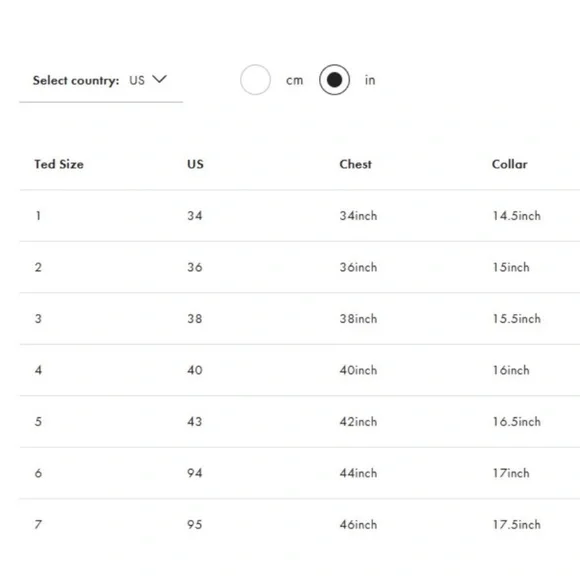Click the US size 94 cell
580x580 pixels.
pos(195,473)
